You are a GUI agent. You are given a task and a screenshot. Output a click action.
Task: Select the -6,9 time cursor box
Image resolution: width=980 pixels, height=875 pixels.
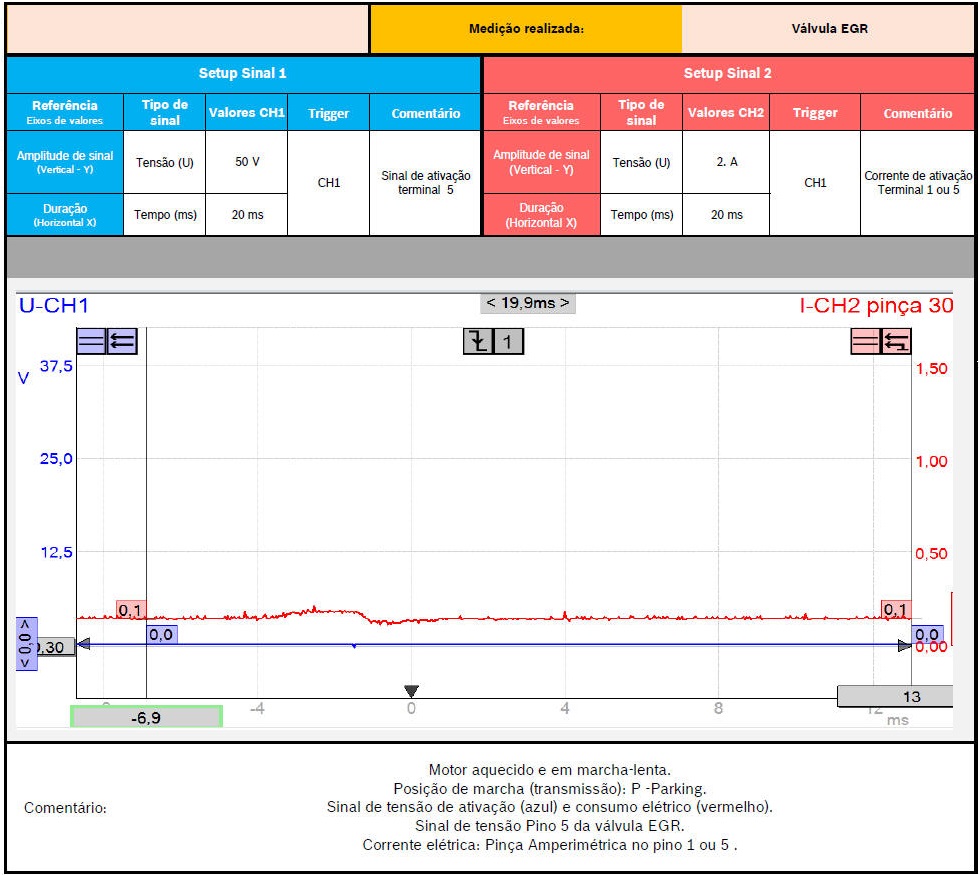pyautogui.click(x=146, y=716)
